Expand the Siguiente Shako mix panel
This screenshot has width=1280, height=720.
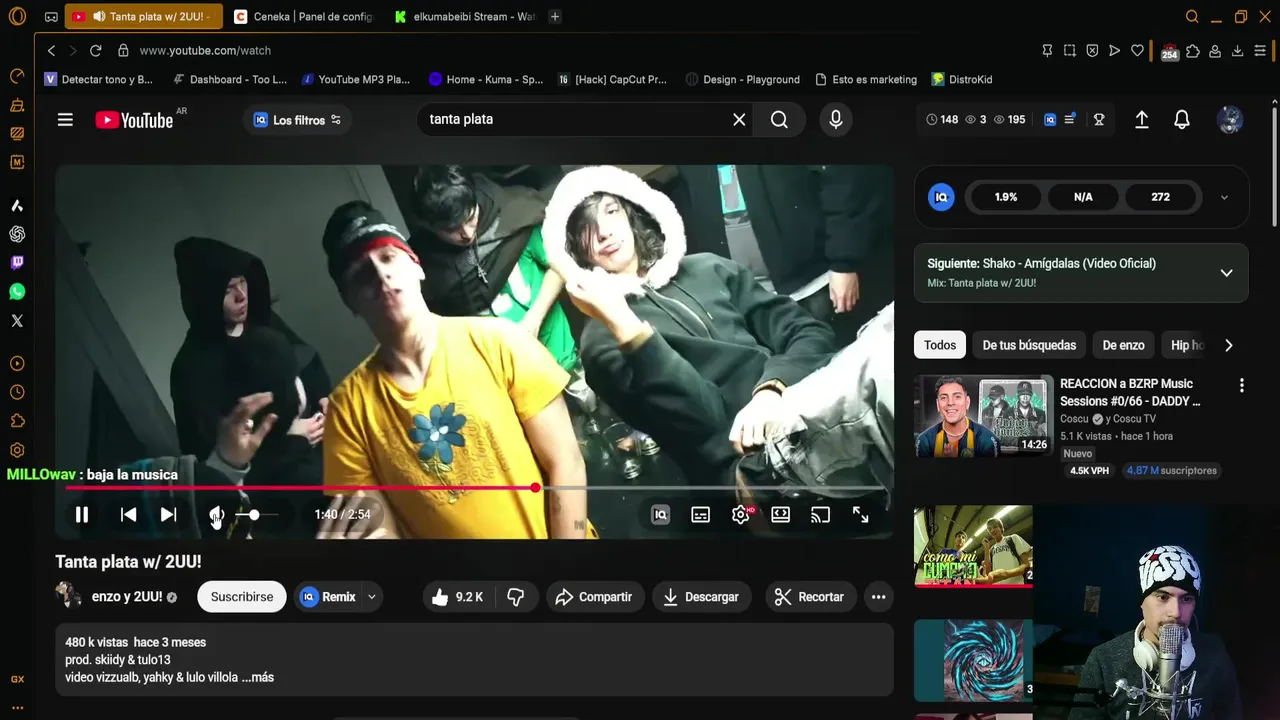[x=1226, y=273]
